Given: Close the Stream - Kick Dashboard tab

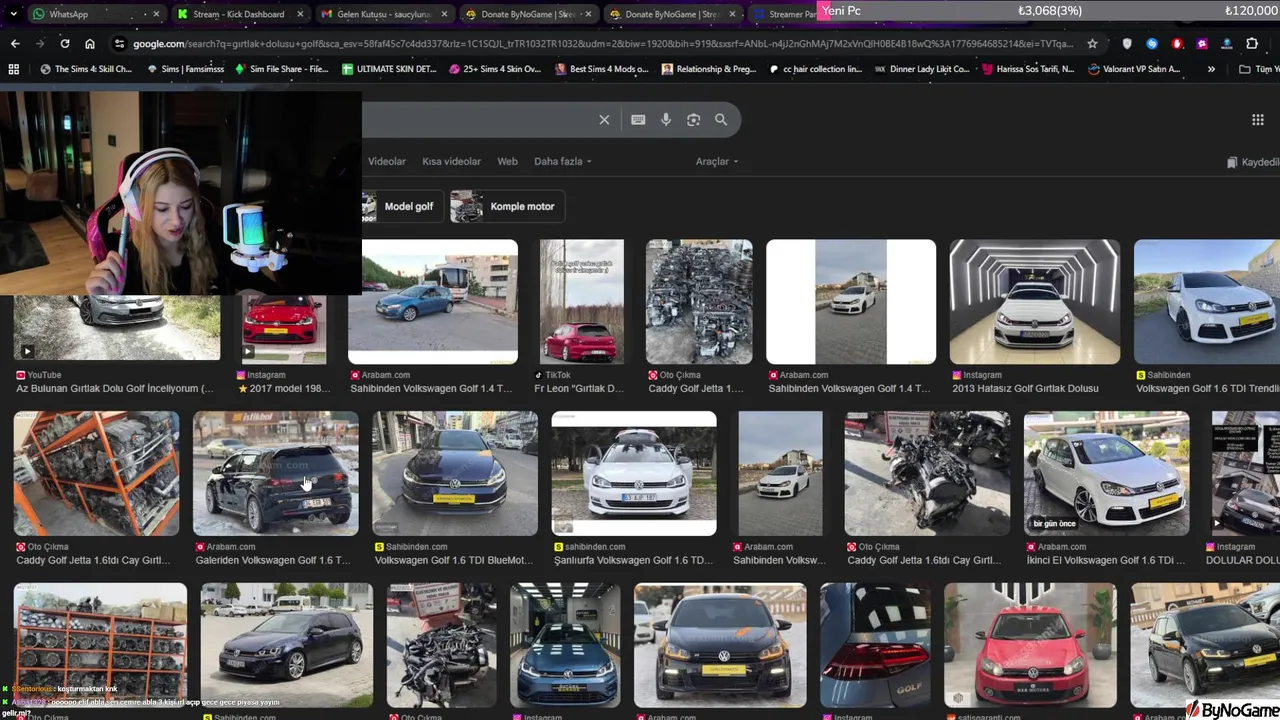Looking at the screenshot, I should [x=300, y=14].
